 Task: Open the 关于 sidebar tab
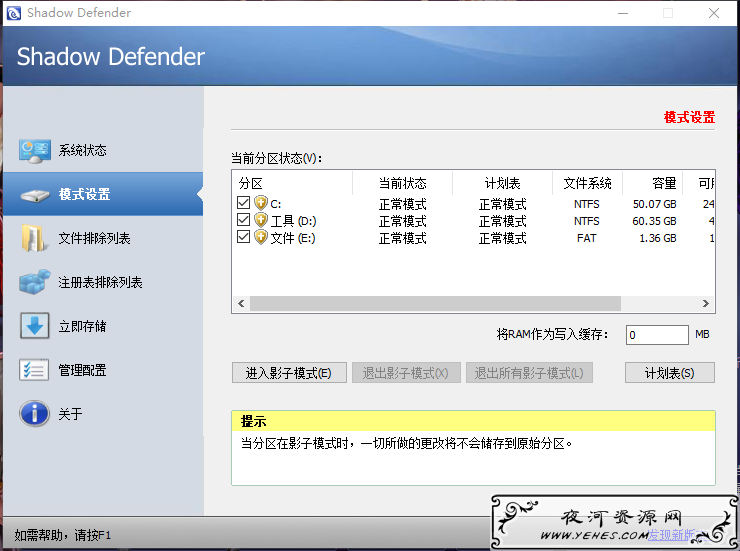(103, 414)
